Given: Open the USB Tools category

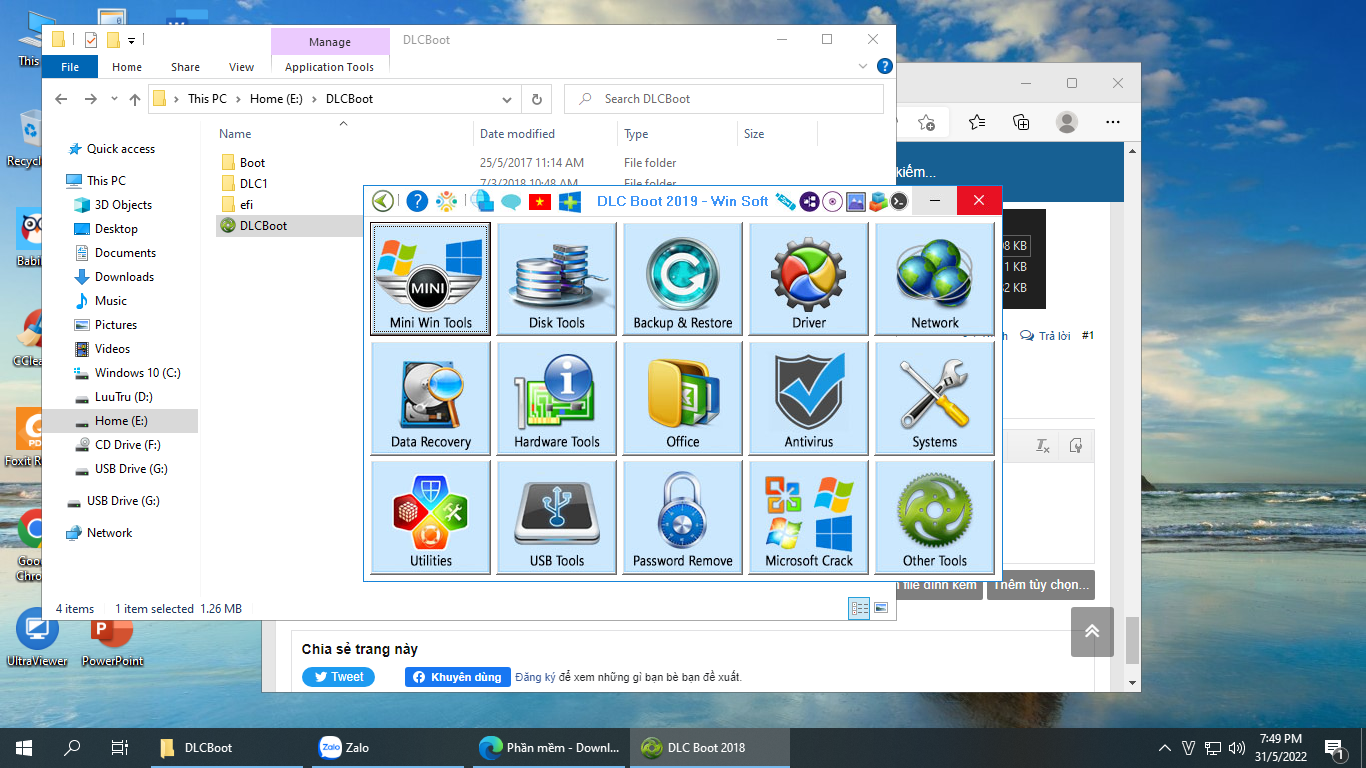Looking at the screenshot, I should (x=557, y=517).
